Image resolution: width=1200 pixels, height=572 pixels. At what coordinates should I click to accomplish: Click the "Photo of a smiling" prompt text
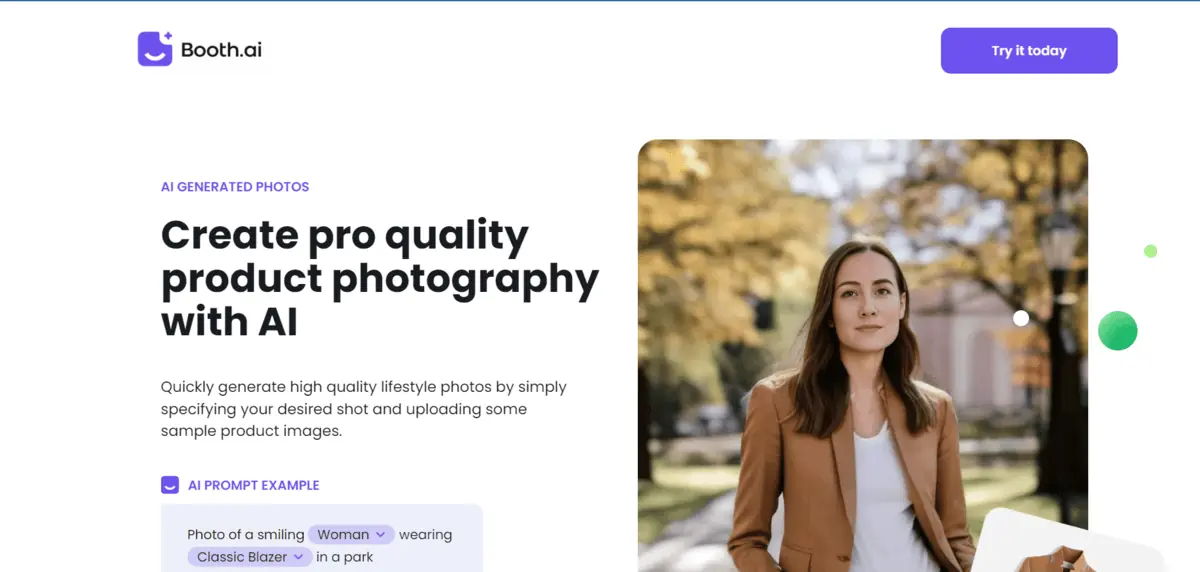pos(246,535)
